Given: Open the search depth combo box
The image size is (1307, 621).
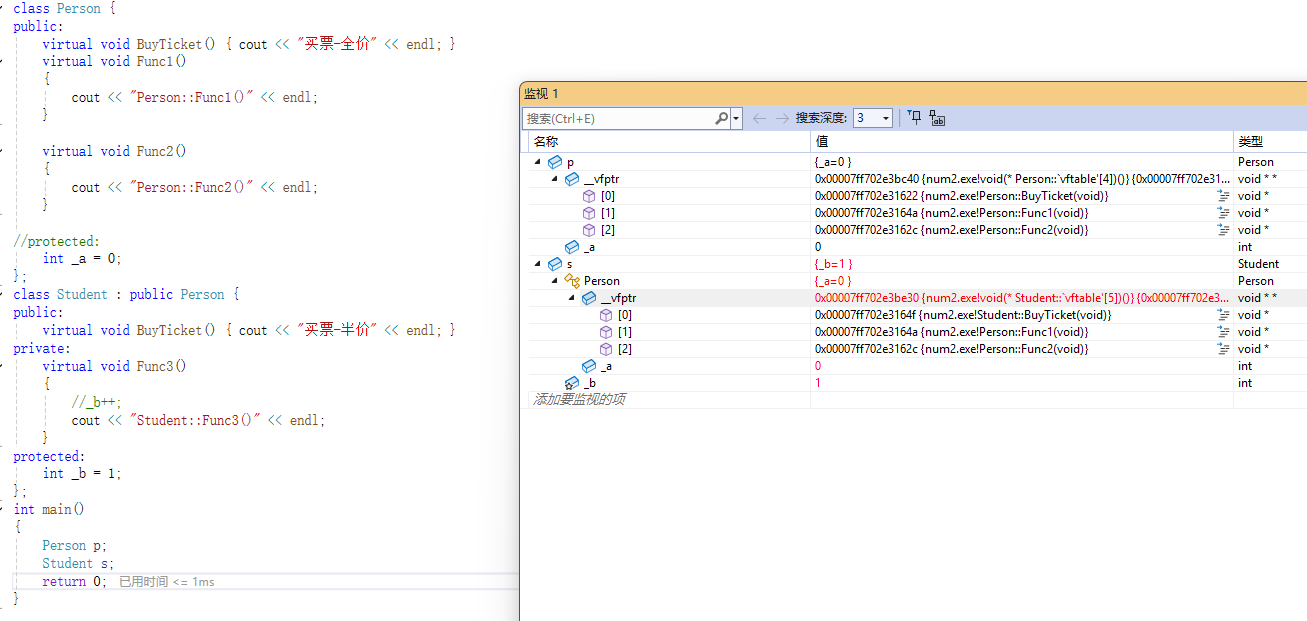Looking at the screenshot, I should pos(872,118).
